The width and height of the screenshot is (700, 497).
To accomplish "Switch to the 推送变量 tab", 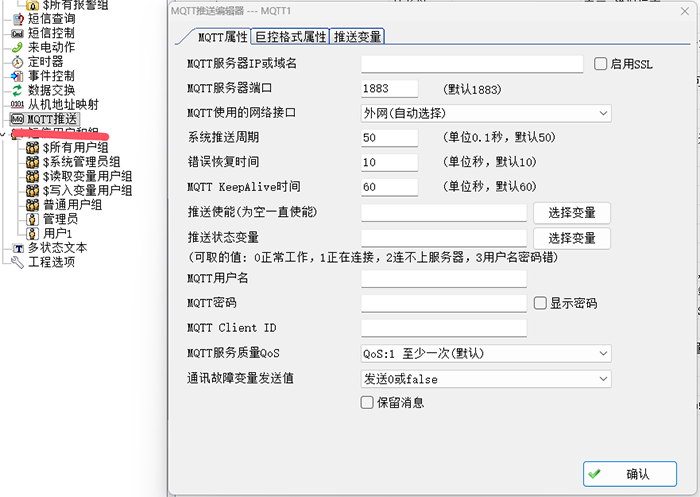I will pyautogui.click(x=358, y=37).
